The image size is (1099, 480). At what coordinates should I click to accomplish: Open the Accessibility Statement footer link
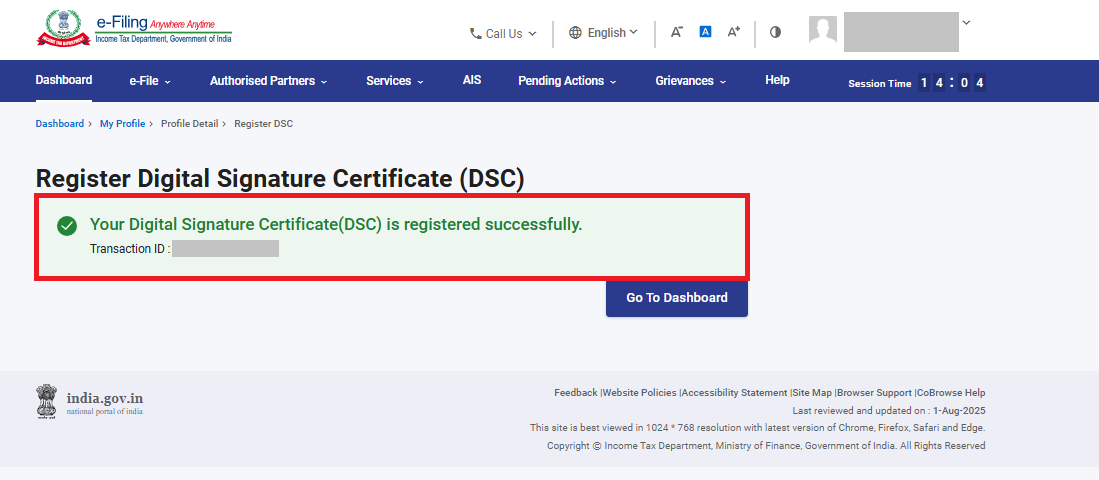click(x=734, y=393)
